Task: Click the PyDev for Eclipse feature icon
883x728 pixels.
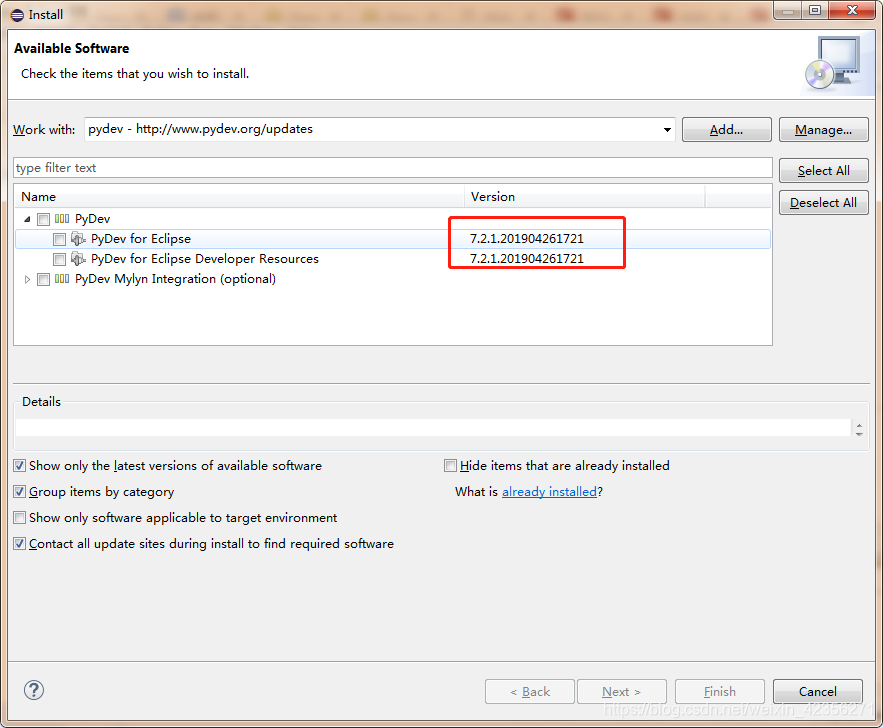Action: pyautogui.click(x=78, y=239)
